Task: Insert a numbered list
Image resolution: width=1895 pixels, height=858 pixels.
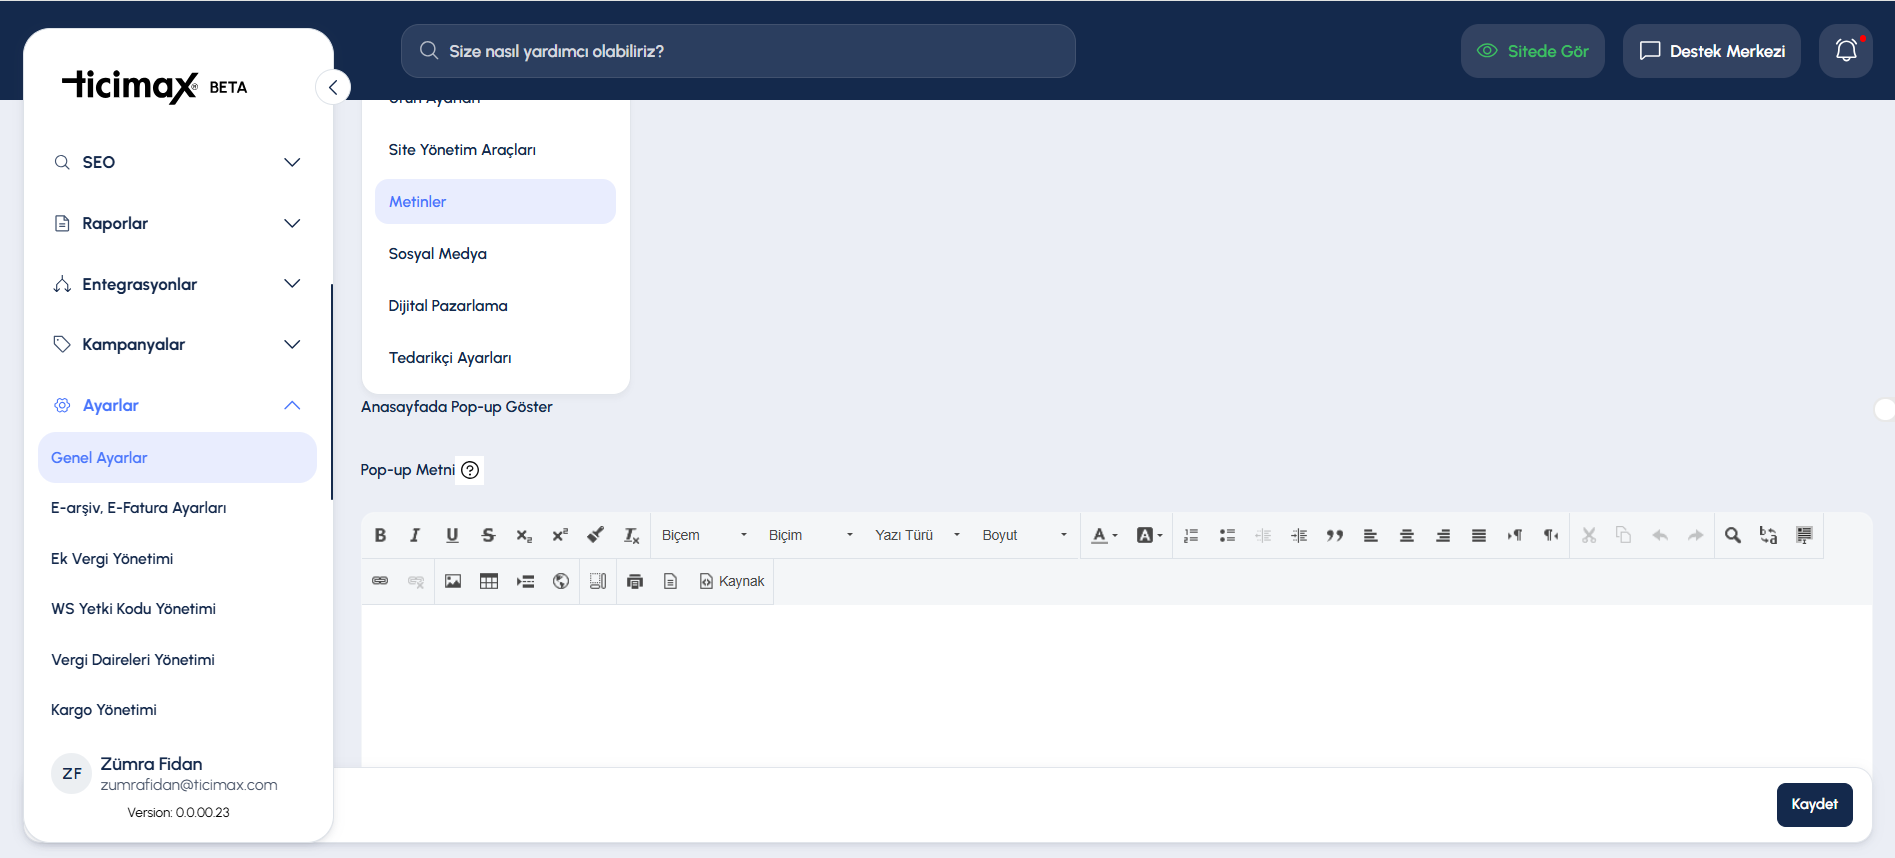Action: coord(1191,535)
